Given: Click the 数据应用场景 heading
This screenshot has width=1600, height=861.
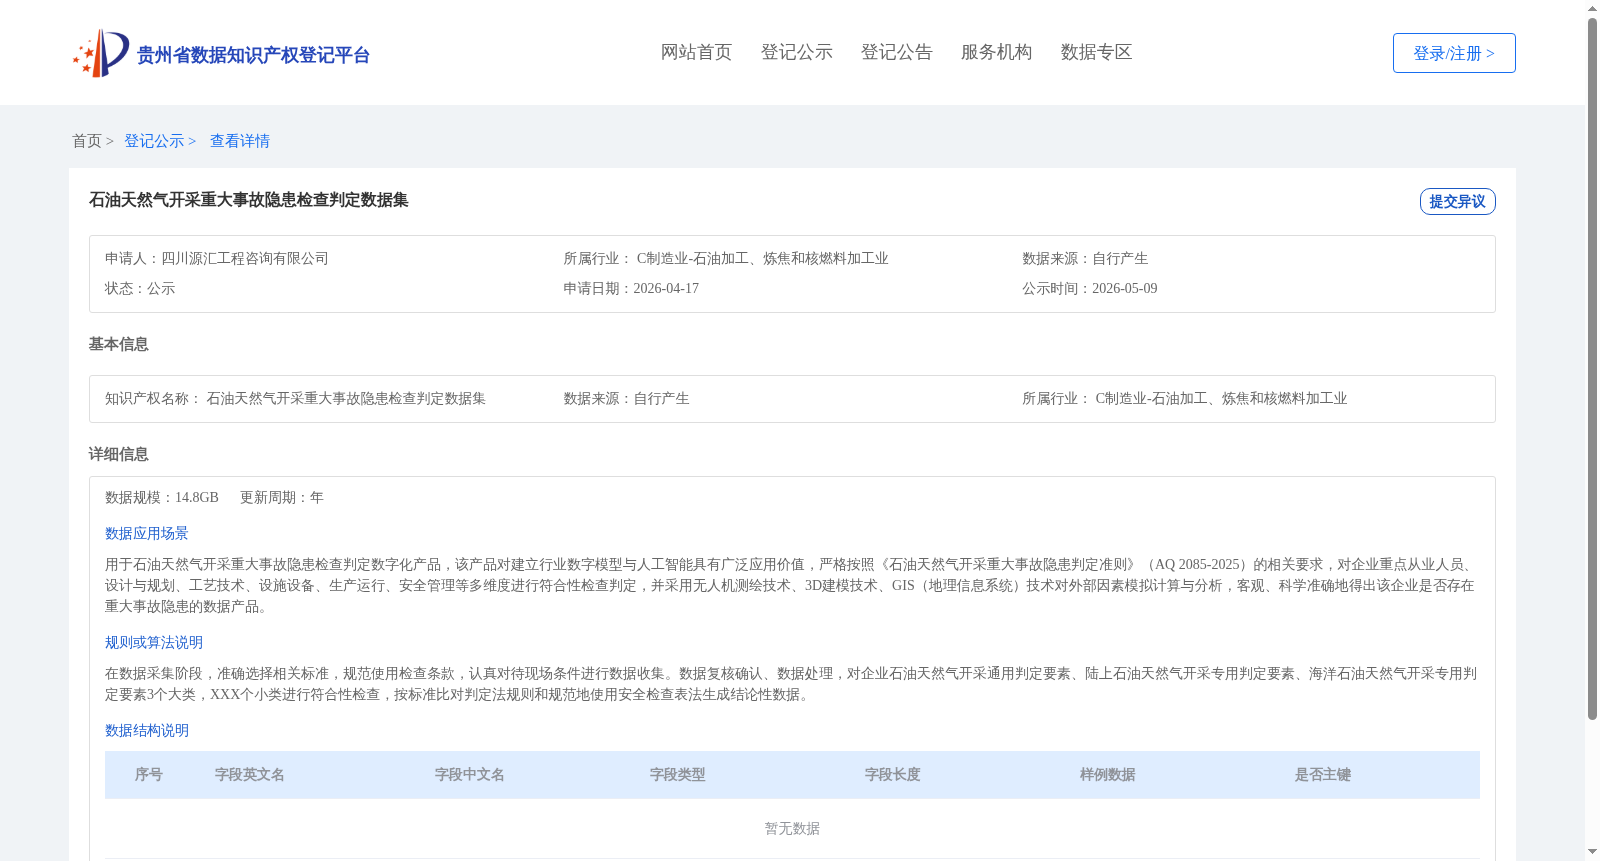Looking at the screenshot, I should [x=147, y=534].
